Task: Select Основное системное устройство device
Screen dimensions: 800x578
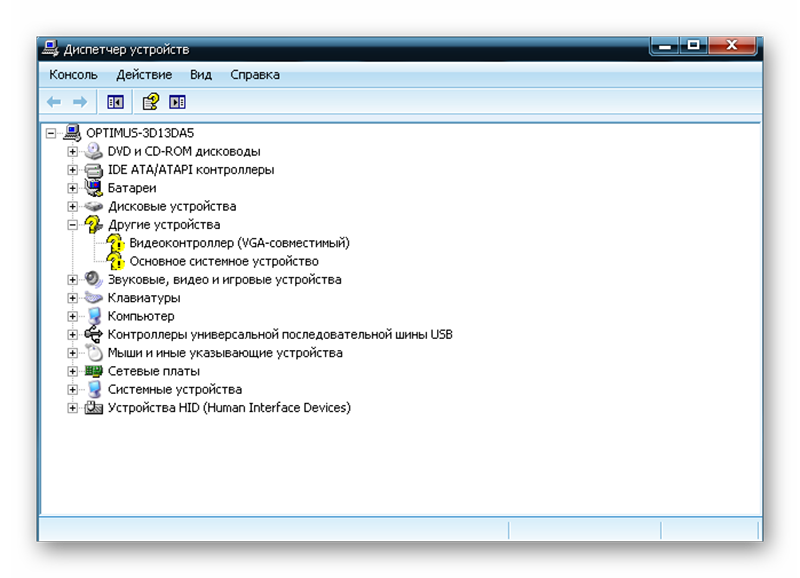Action: pos(224,261)
